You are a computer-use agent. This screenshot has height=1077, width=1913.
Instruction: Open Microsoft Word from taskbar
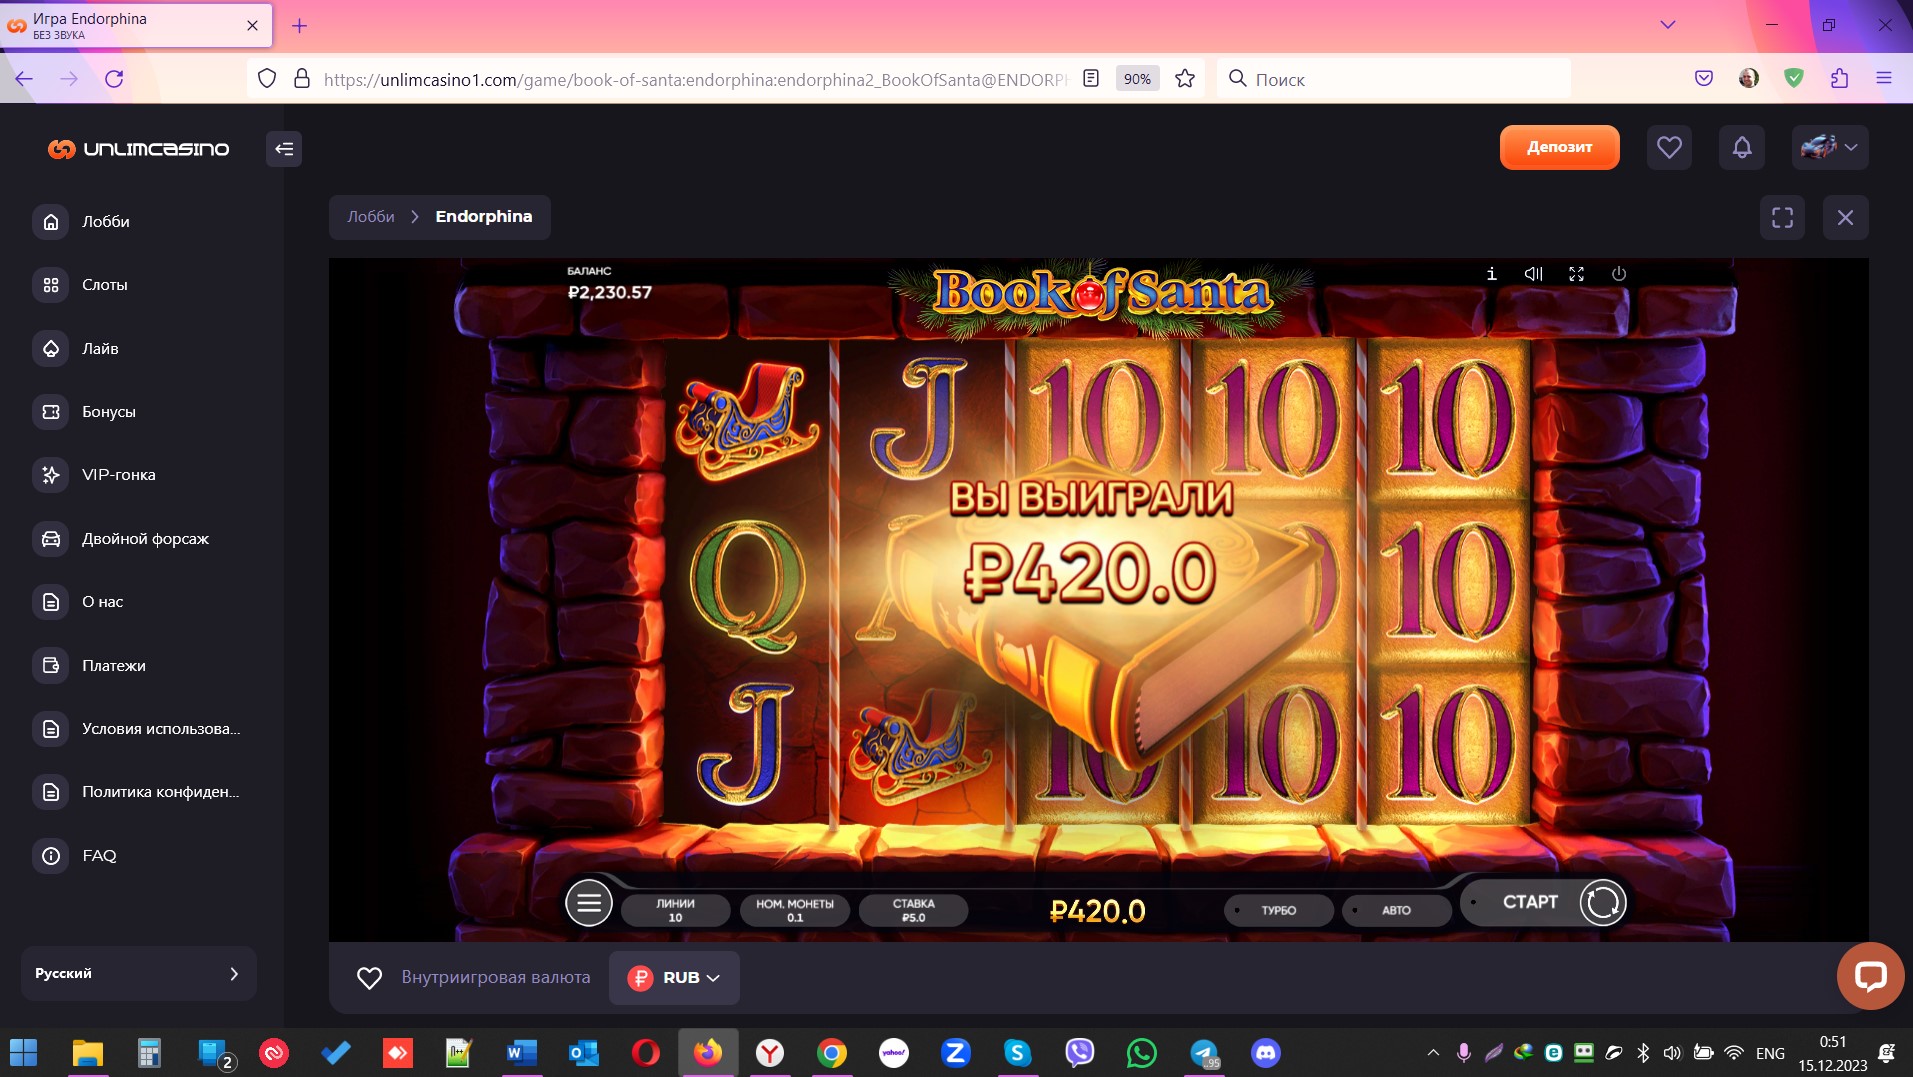click(x=522, y=1053)
